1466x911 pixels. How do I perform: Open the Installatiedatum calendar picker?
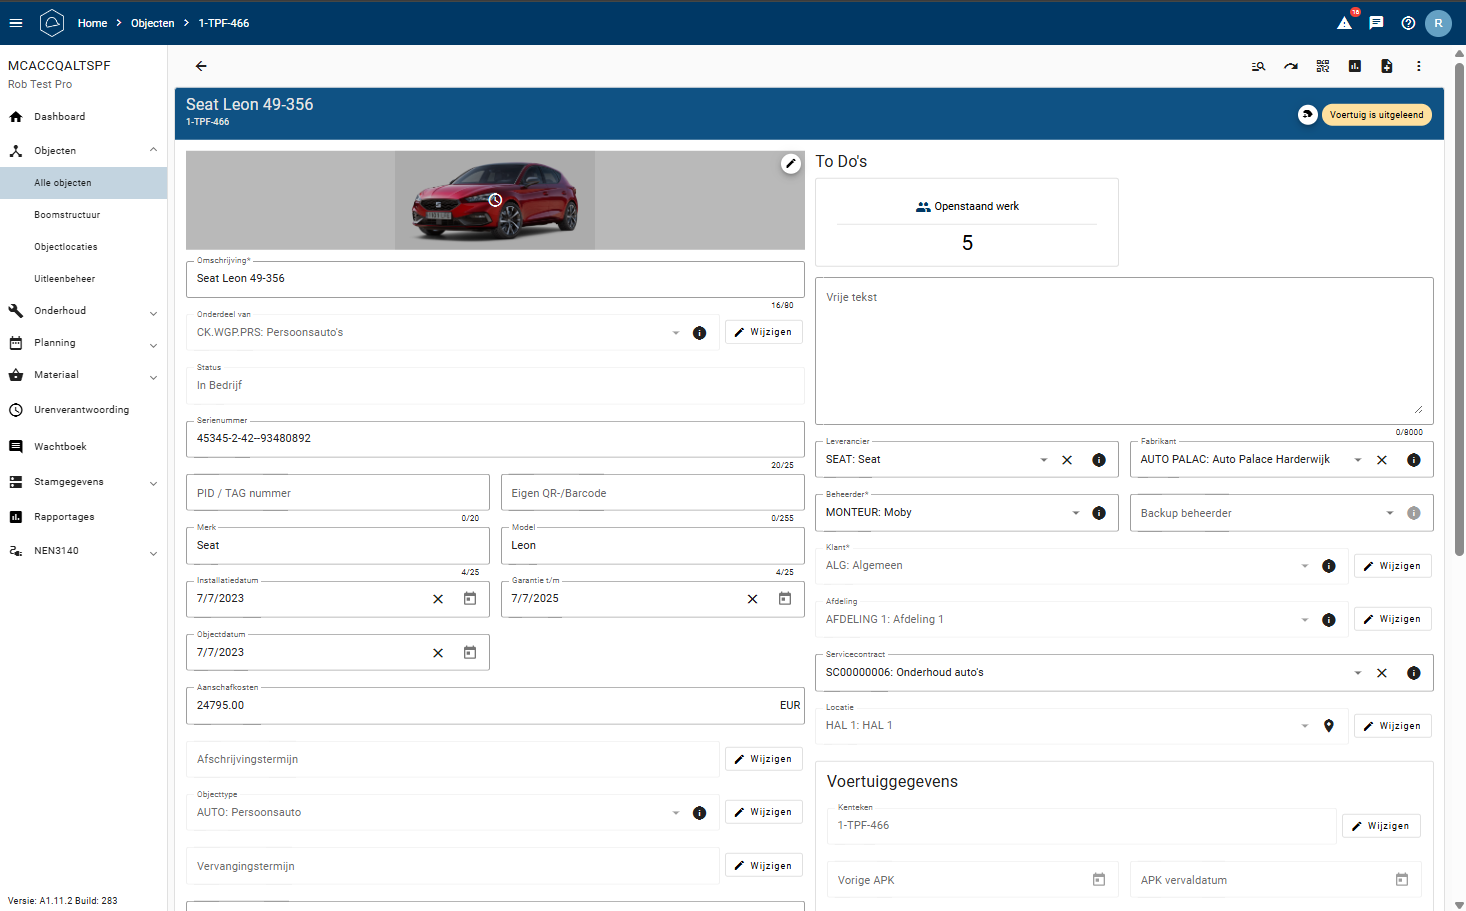pos(470,599)
